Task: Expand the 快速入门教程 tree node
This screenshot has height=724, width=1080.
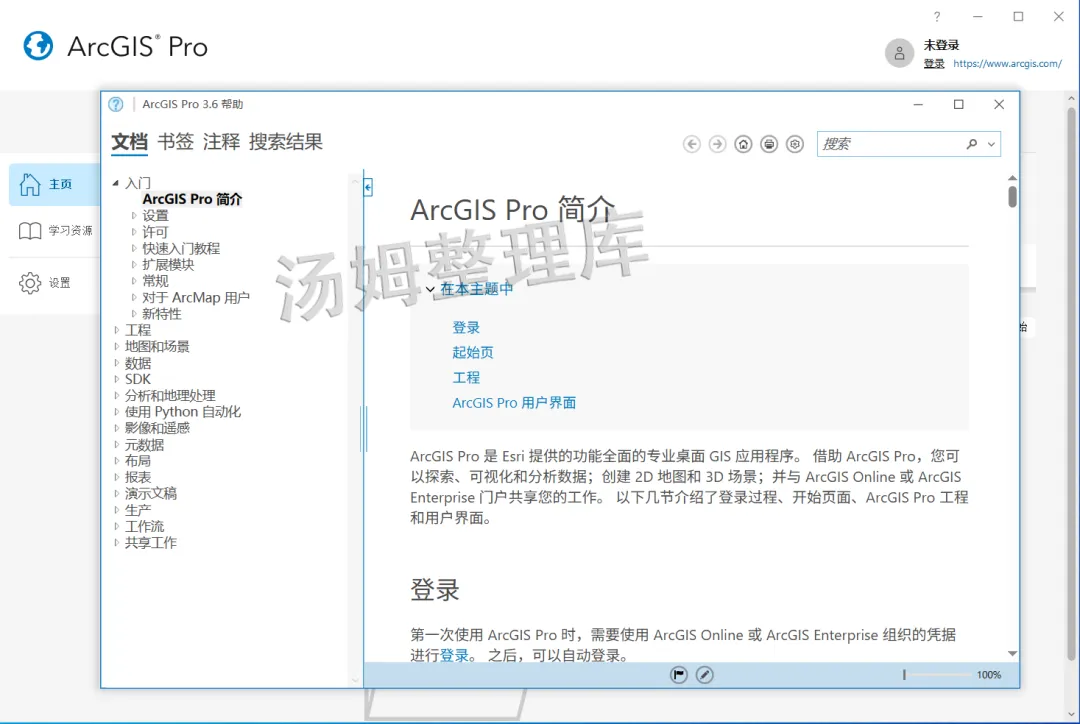Action: (134, 248)
